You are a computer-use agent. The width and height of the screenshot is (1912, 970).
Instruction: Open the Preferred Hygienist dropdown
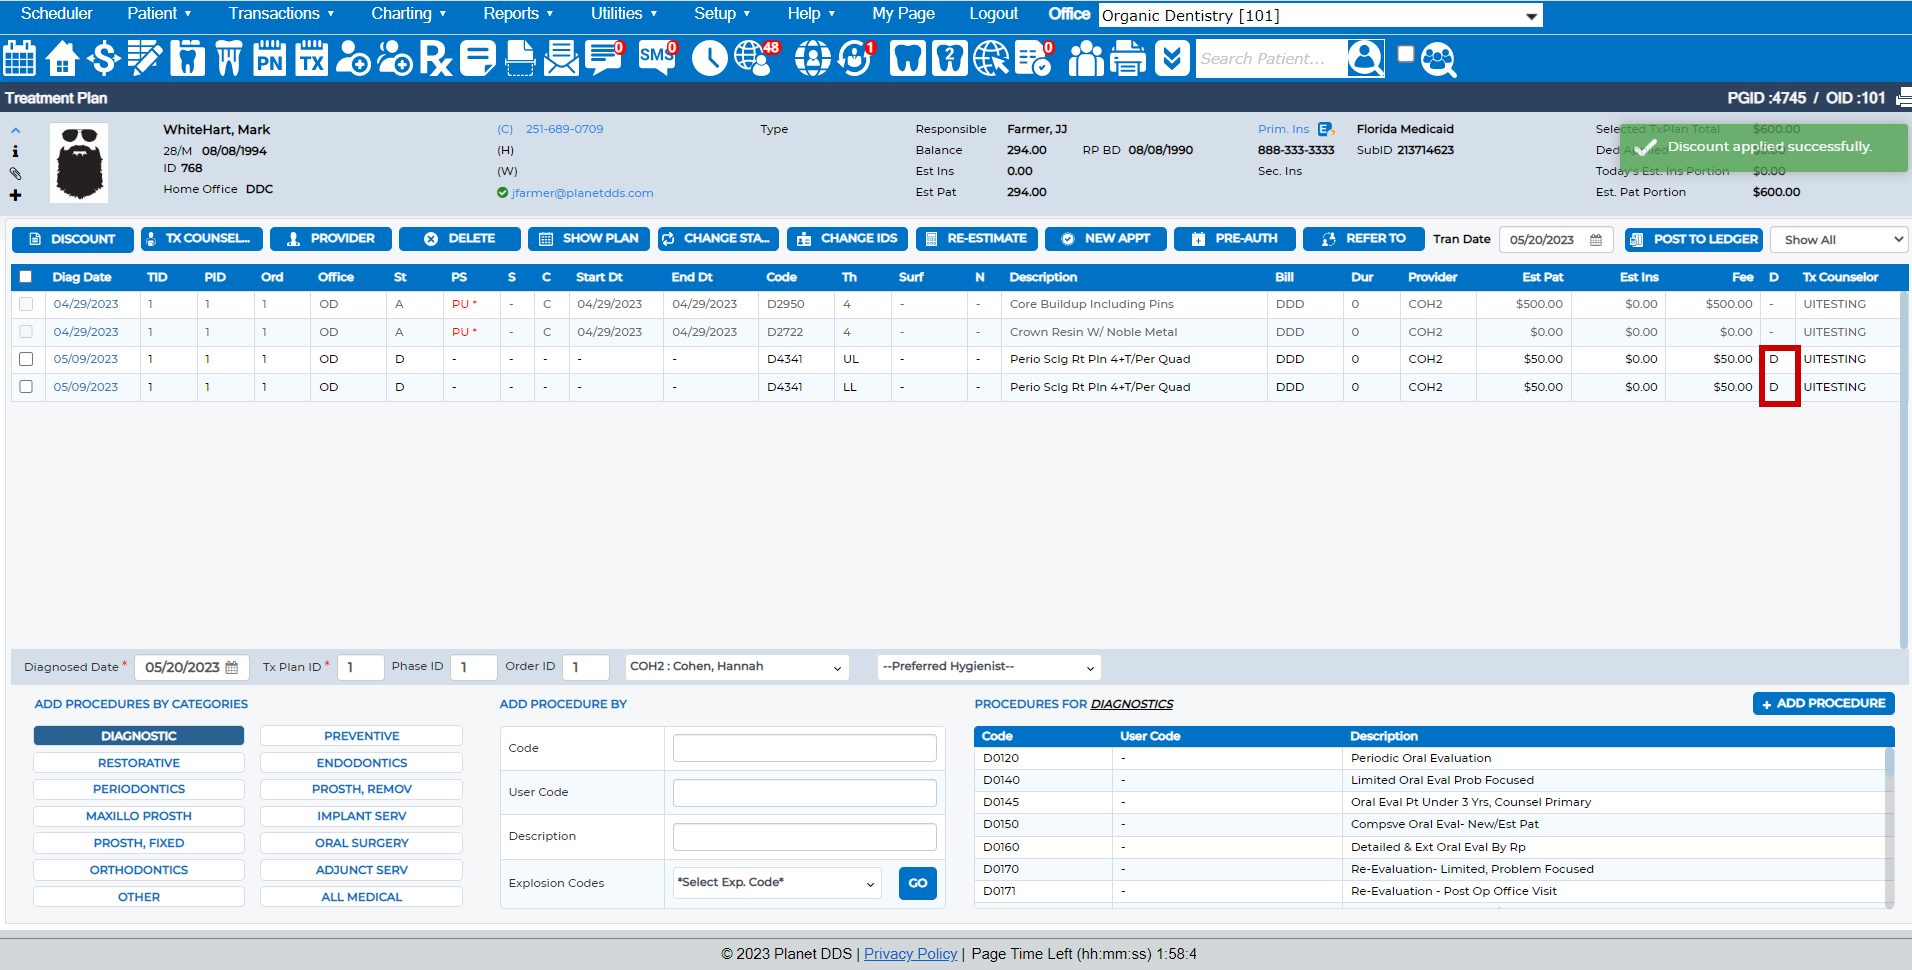click(989, 667)
